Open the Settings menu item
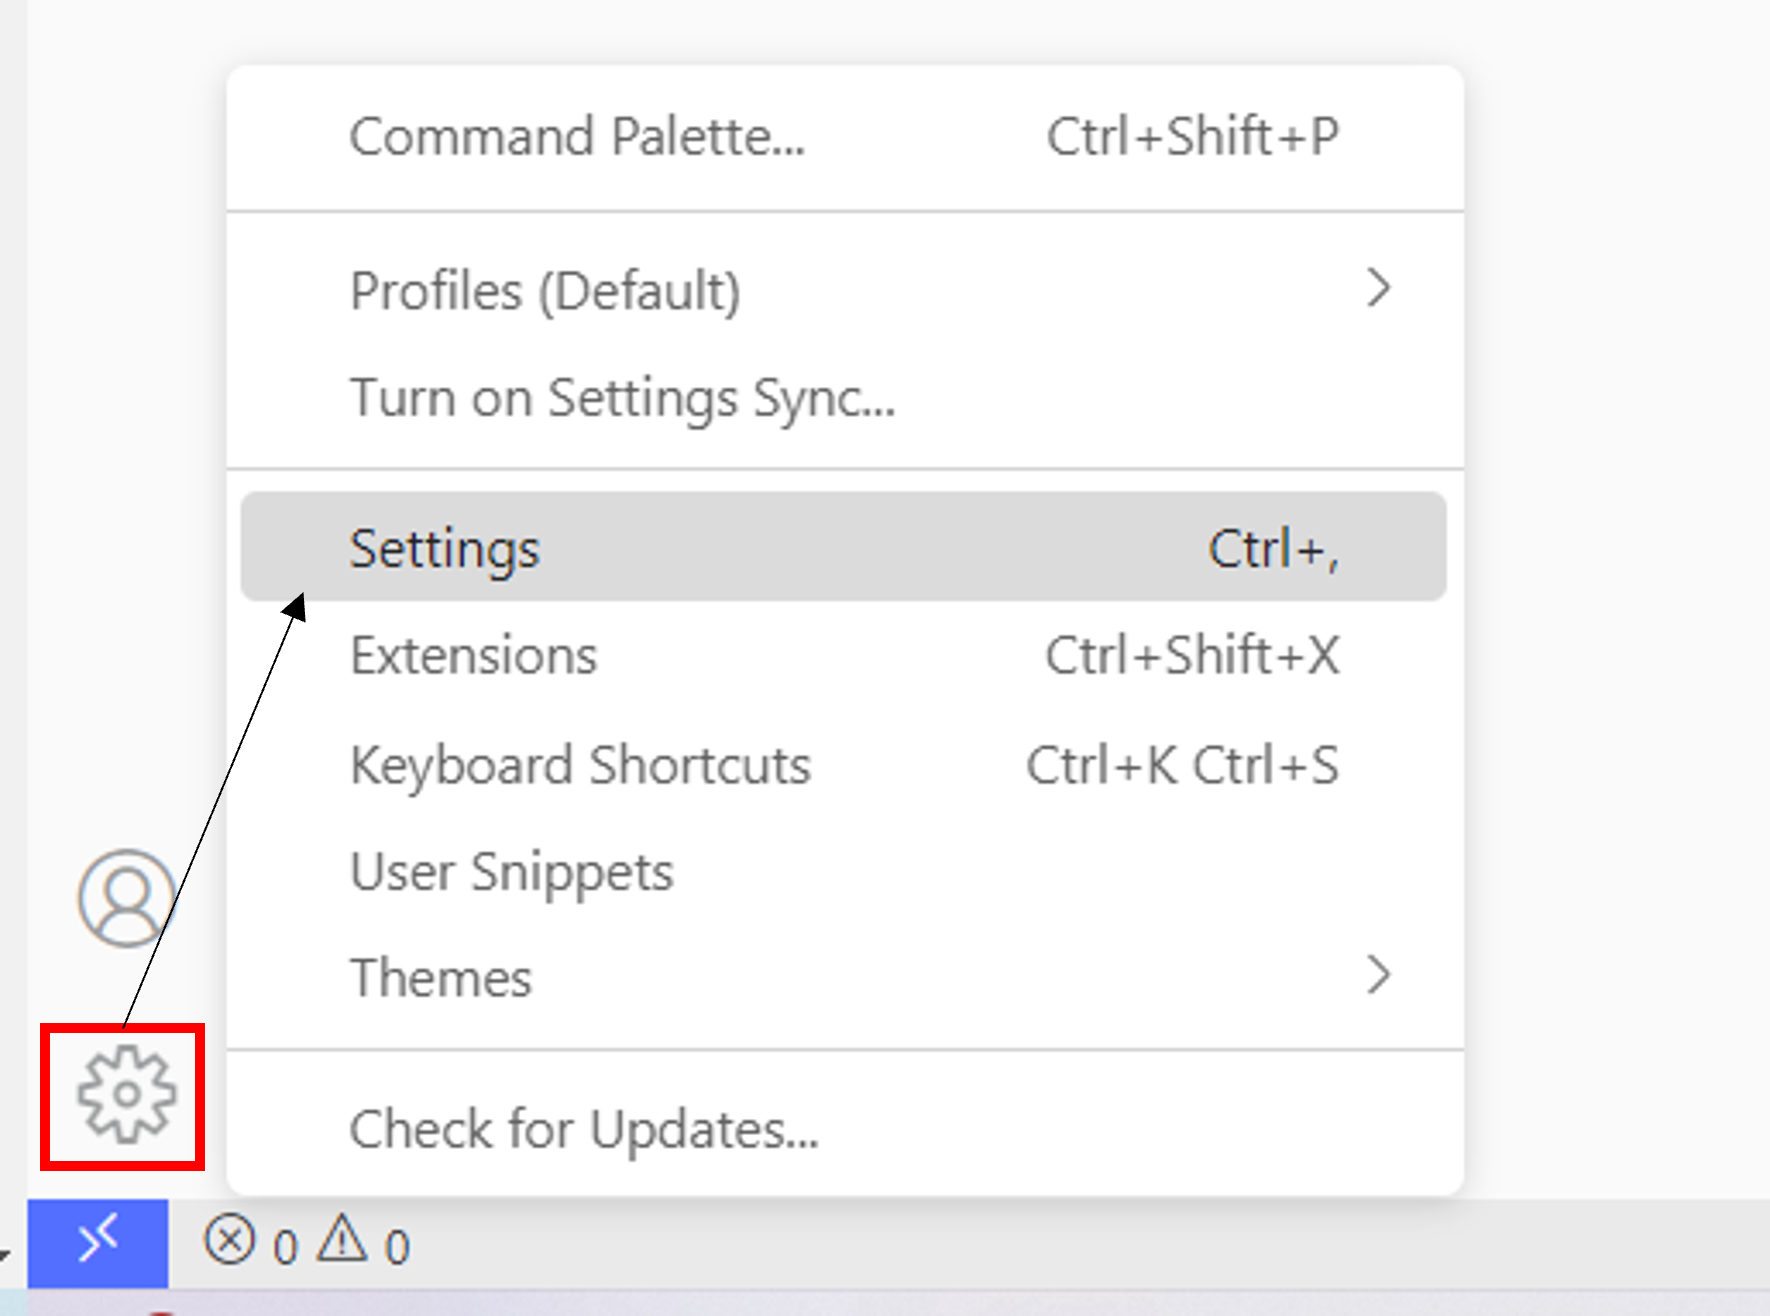The image size is (1770, 1316). [845, 547]
